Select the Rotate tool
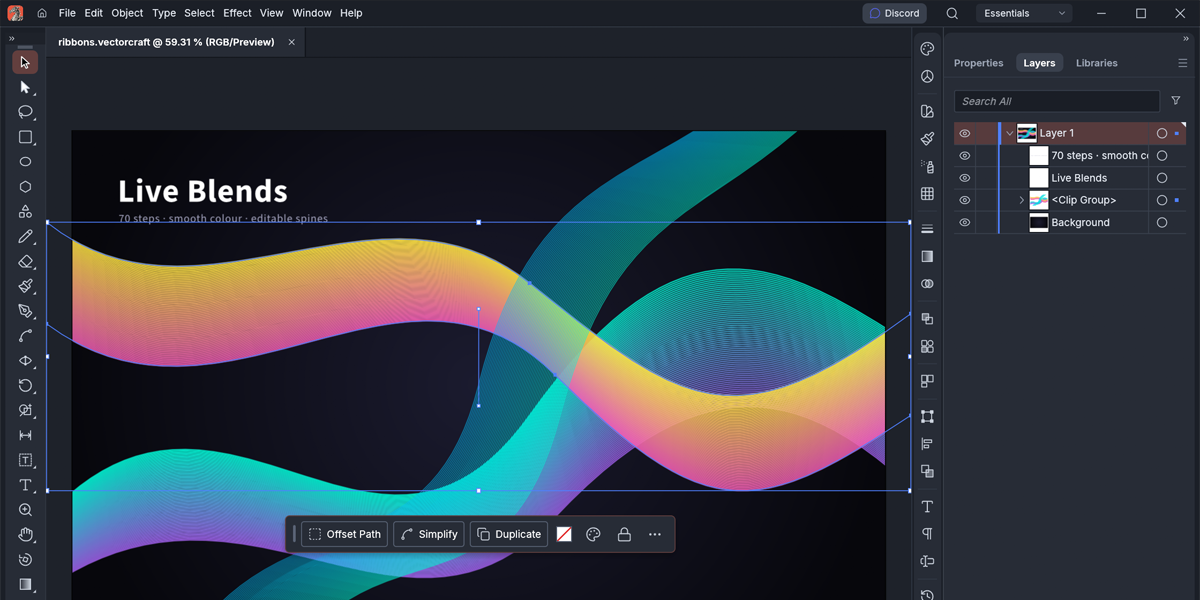 25,386
